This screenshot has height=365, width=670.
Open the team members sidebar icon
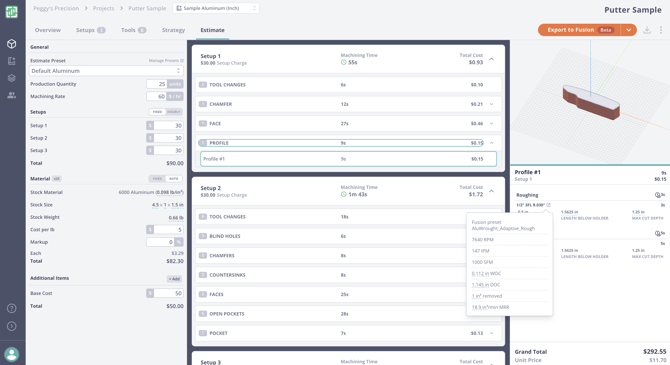[12, 95]
